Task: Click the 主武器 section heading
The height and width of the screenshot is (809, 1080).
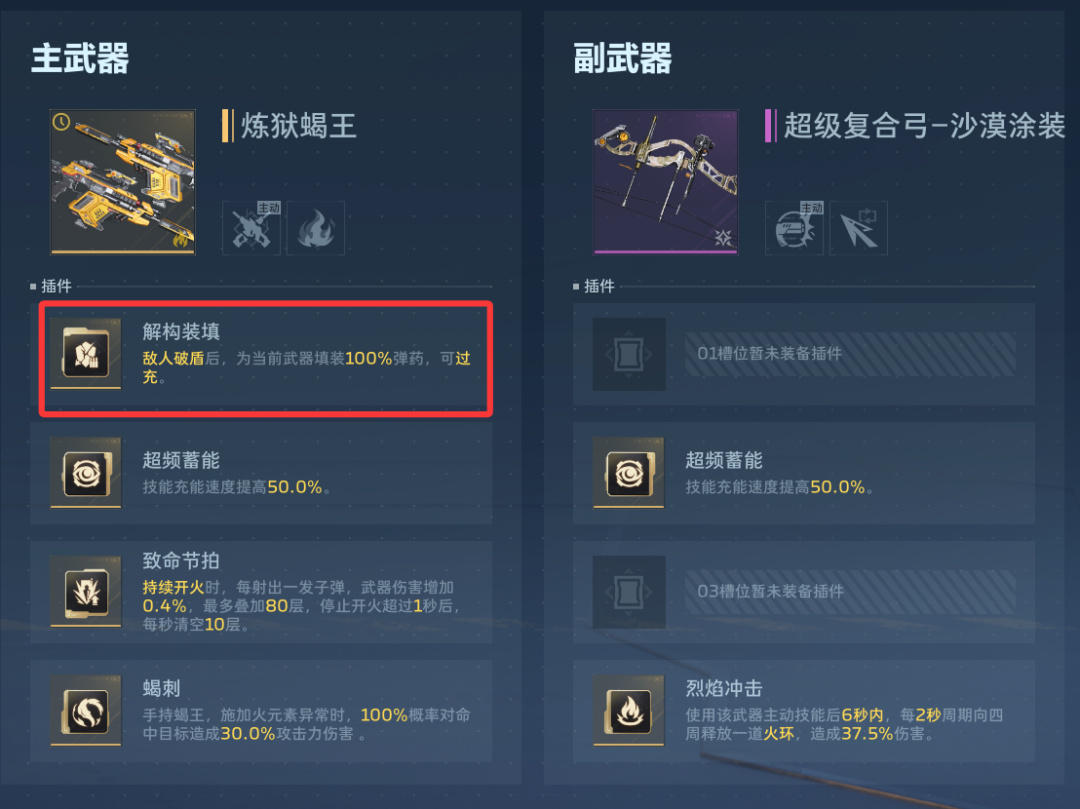Action: click(80, 58)
